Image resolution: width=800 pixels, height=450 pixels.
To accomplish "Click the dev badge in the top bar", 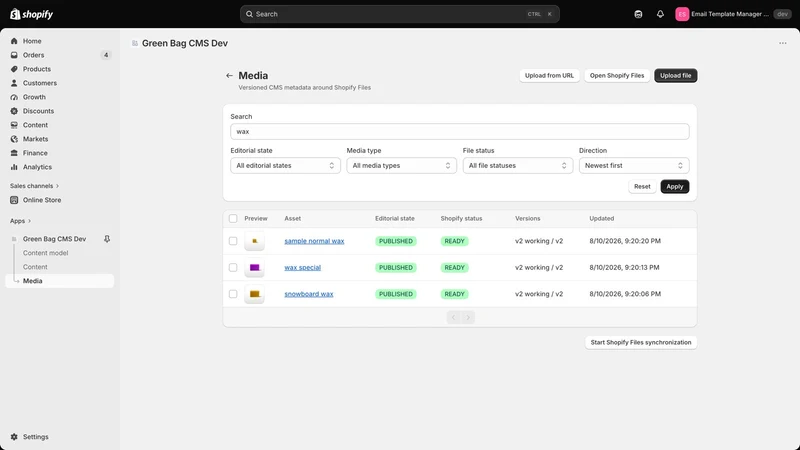I will click(782, 14).
